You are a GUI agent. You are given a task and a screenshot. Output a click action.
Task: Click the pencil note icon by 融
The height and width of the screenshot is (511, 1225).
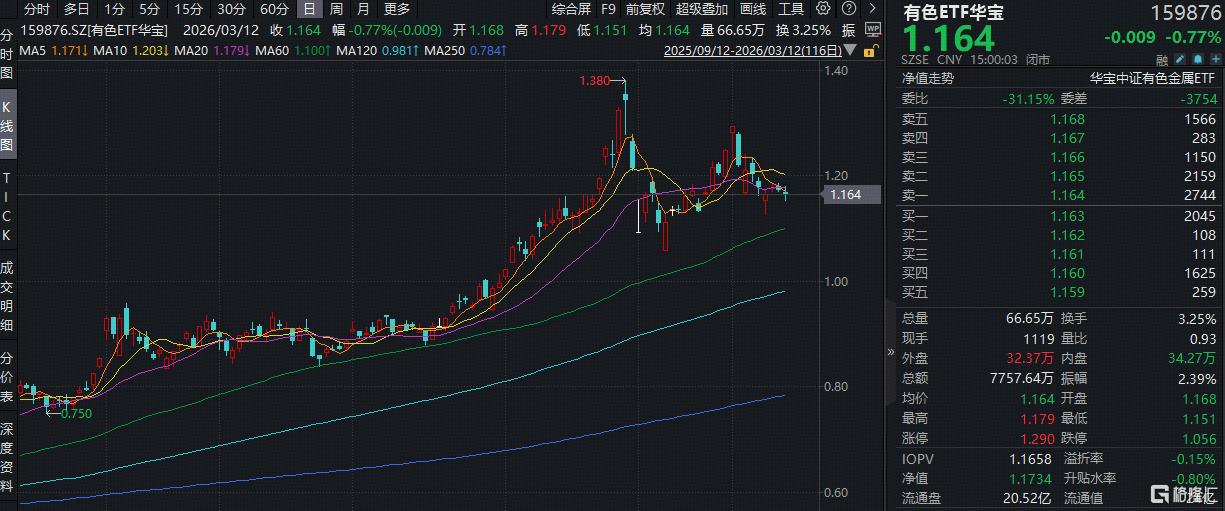click(x=1180, y=59)
